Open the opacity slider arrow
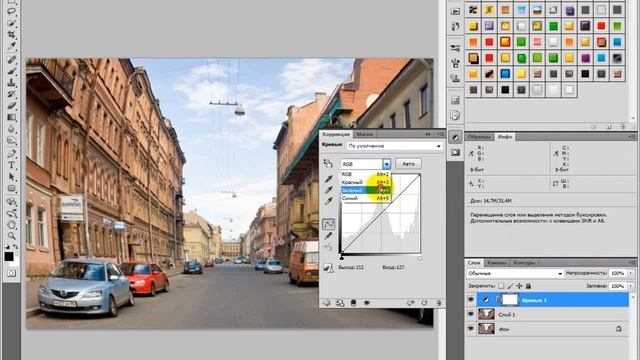The width and height of the screenshot is (640, 360). pos(631,273)
